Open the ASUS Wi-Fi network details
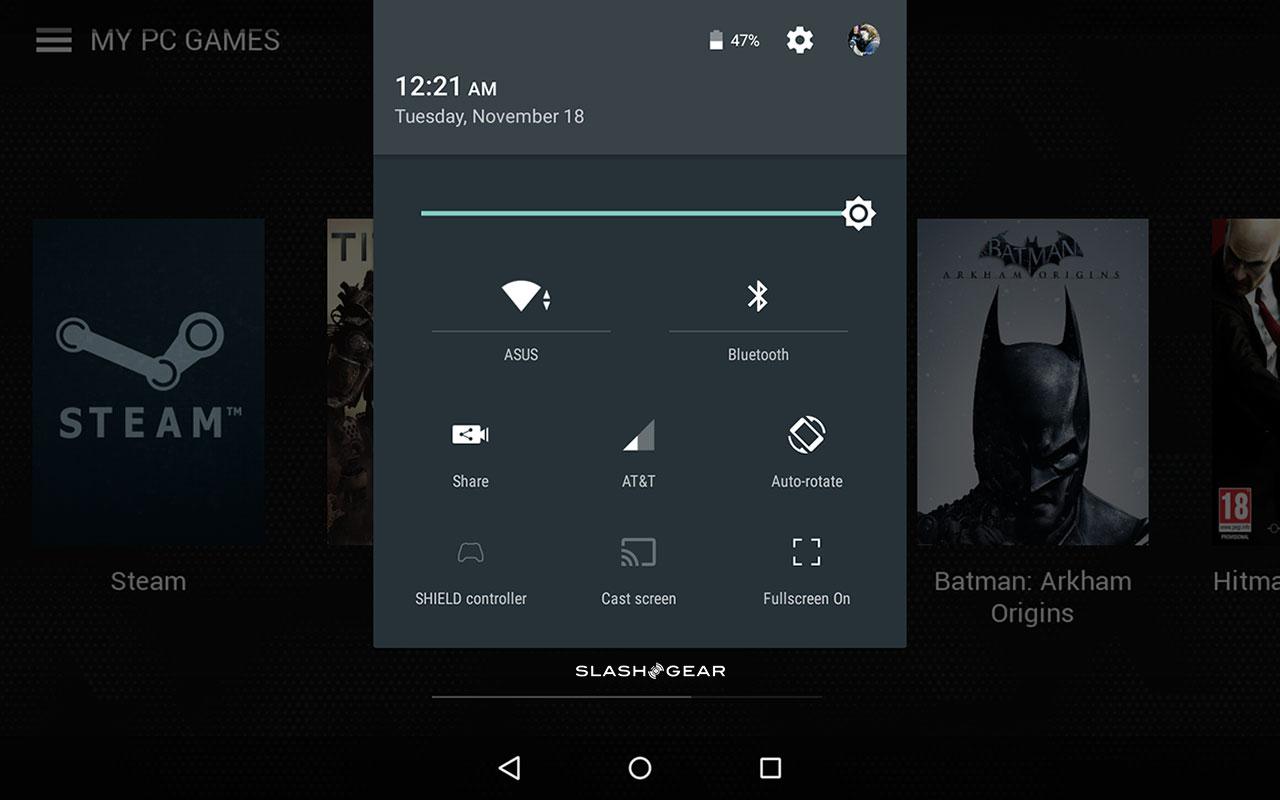 pyautogui.click(x=521, y=355)
